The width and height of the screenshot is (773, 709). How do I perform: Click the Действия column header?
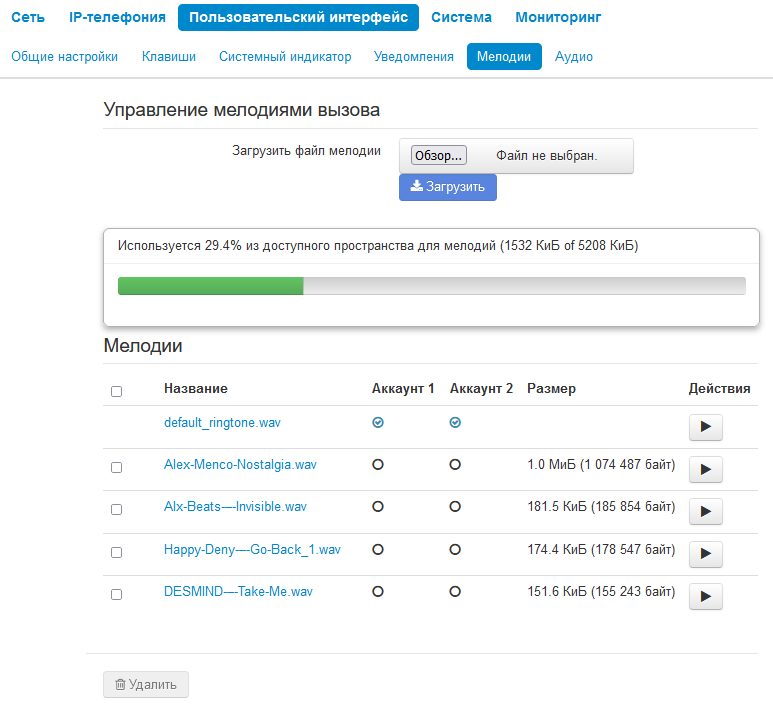tap(719, 389)
